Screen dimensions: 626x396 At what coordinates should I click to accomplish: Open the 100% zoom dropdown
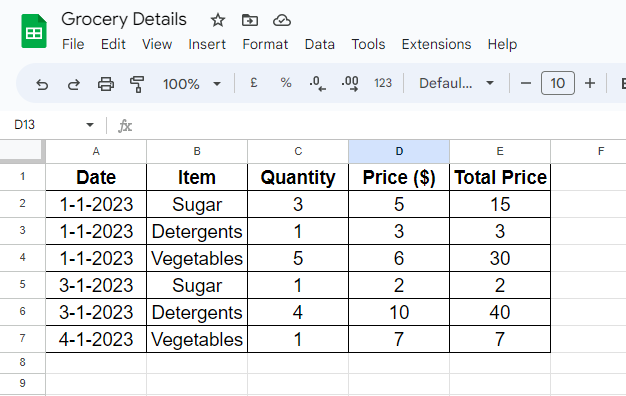[x=192, y=84]
